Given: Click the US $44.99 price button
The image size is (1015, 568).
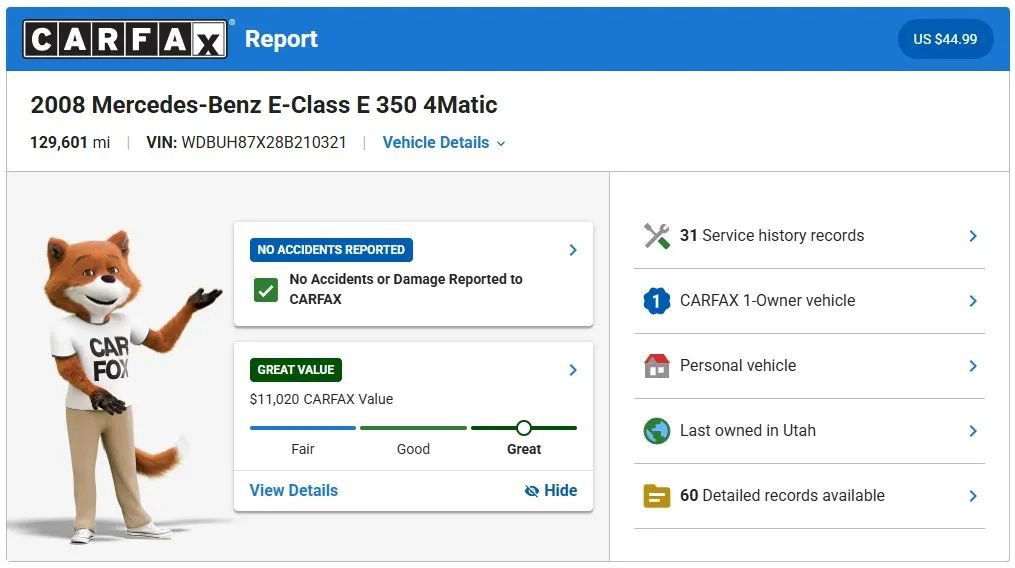Looking at the screenshot, I should click(x=945, y=40).
